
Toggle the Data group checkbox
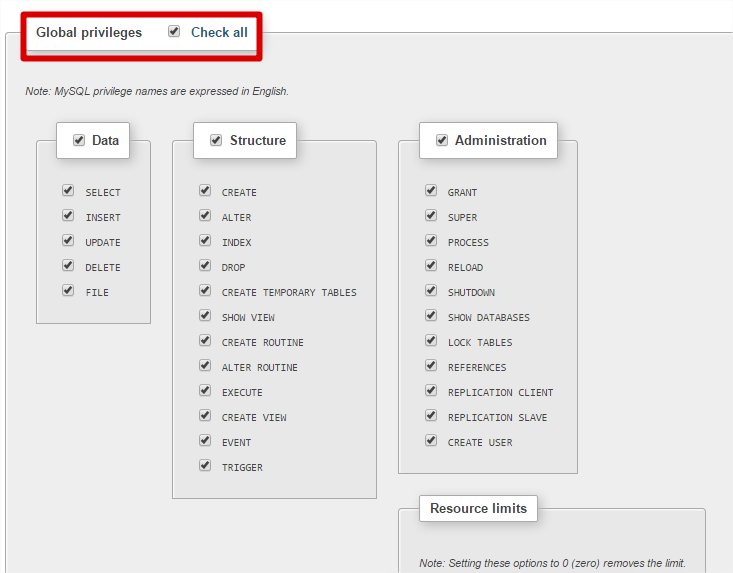79,141
